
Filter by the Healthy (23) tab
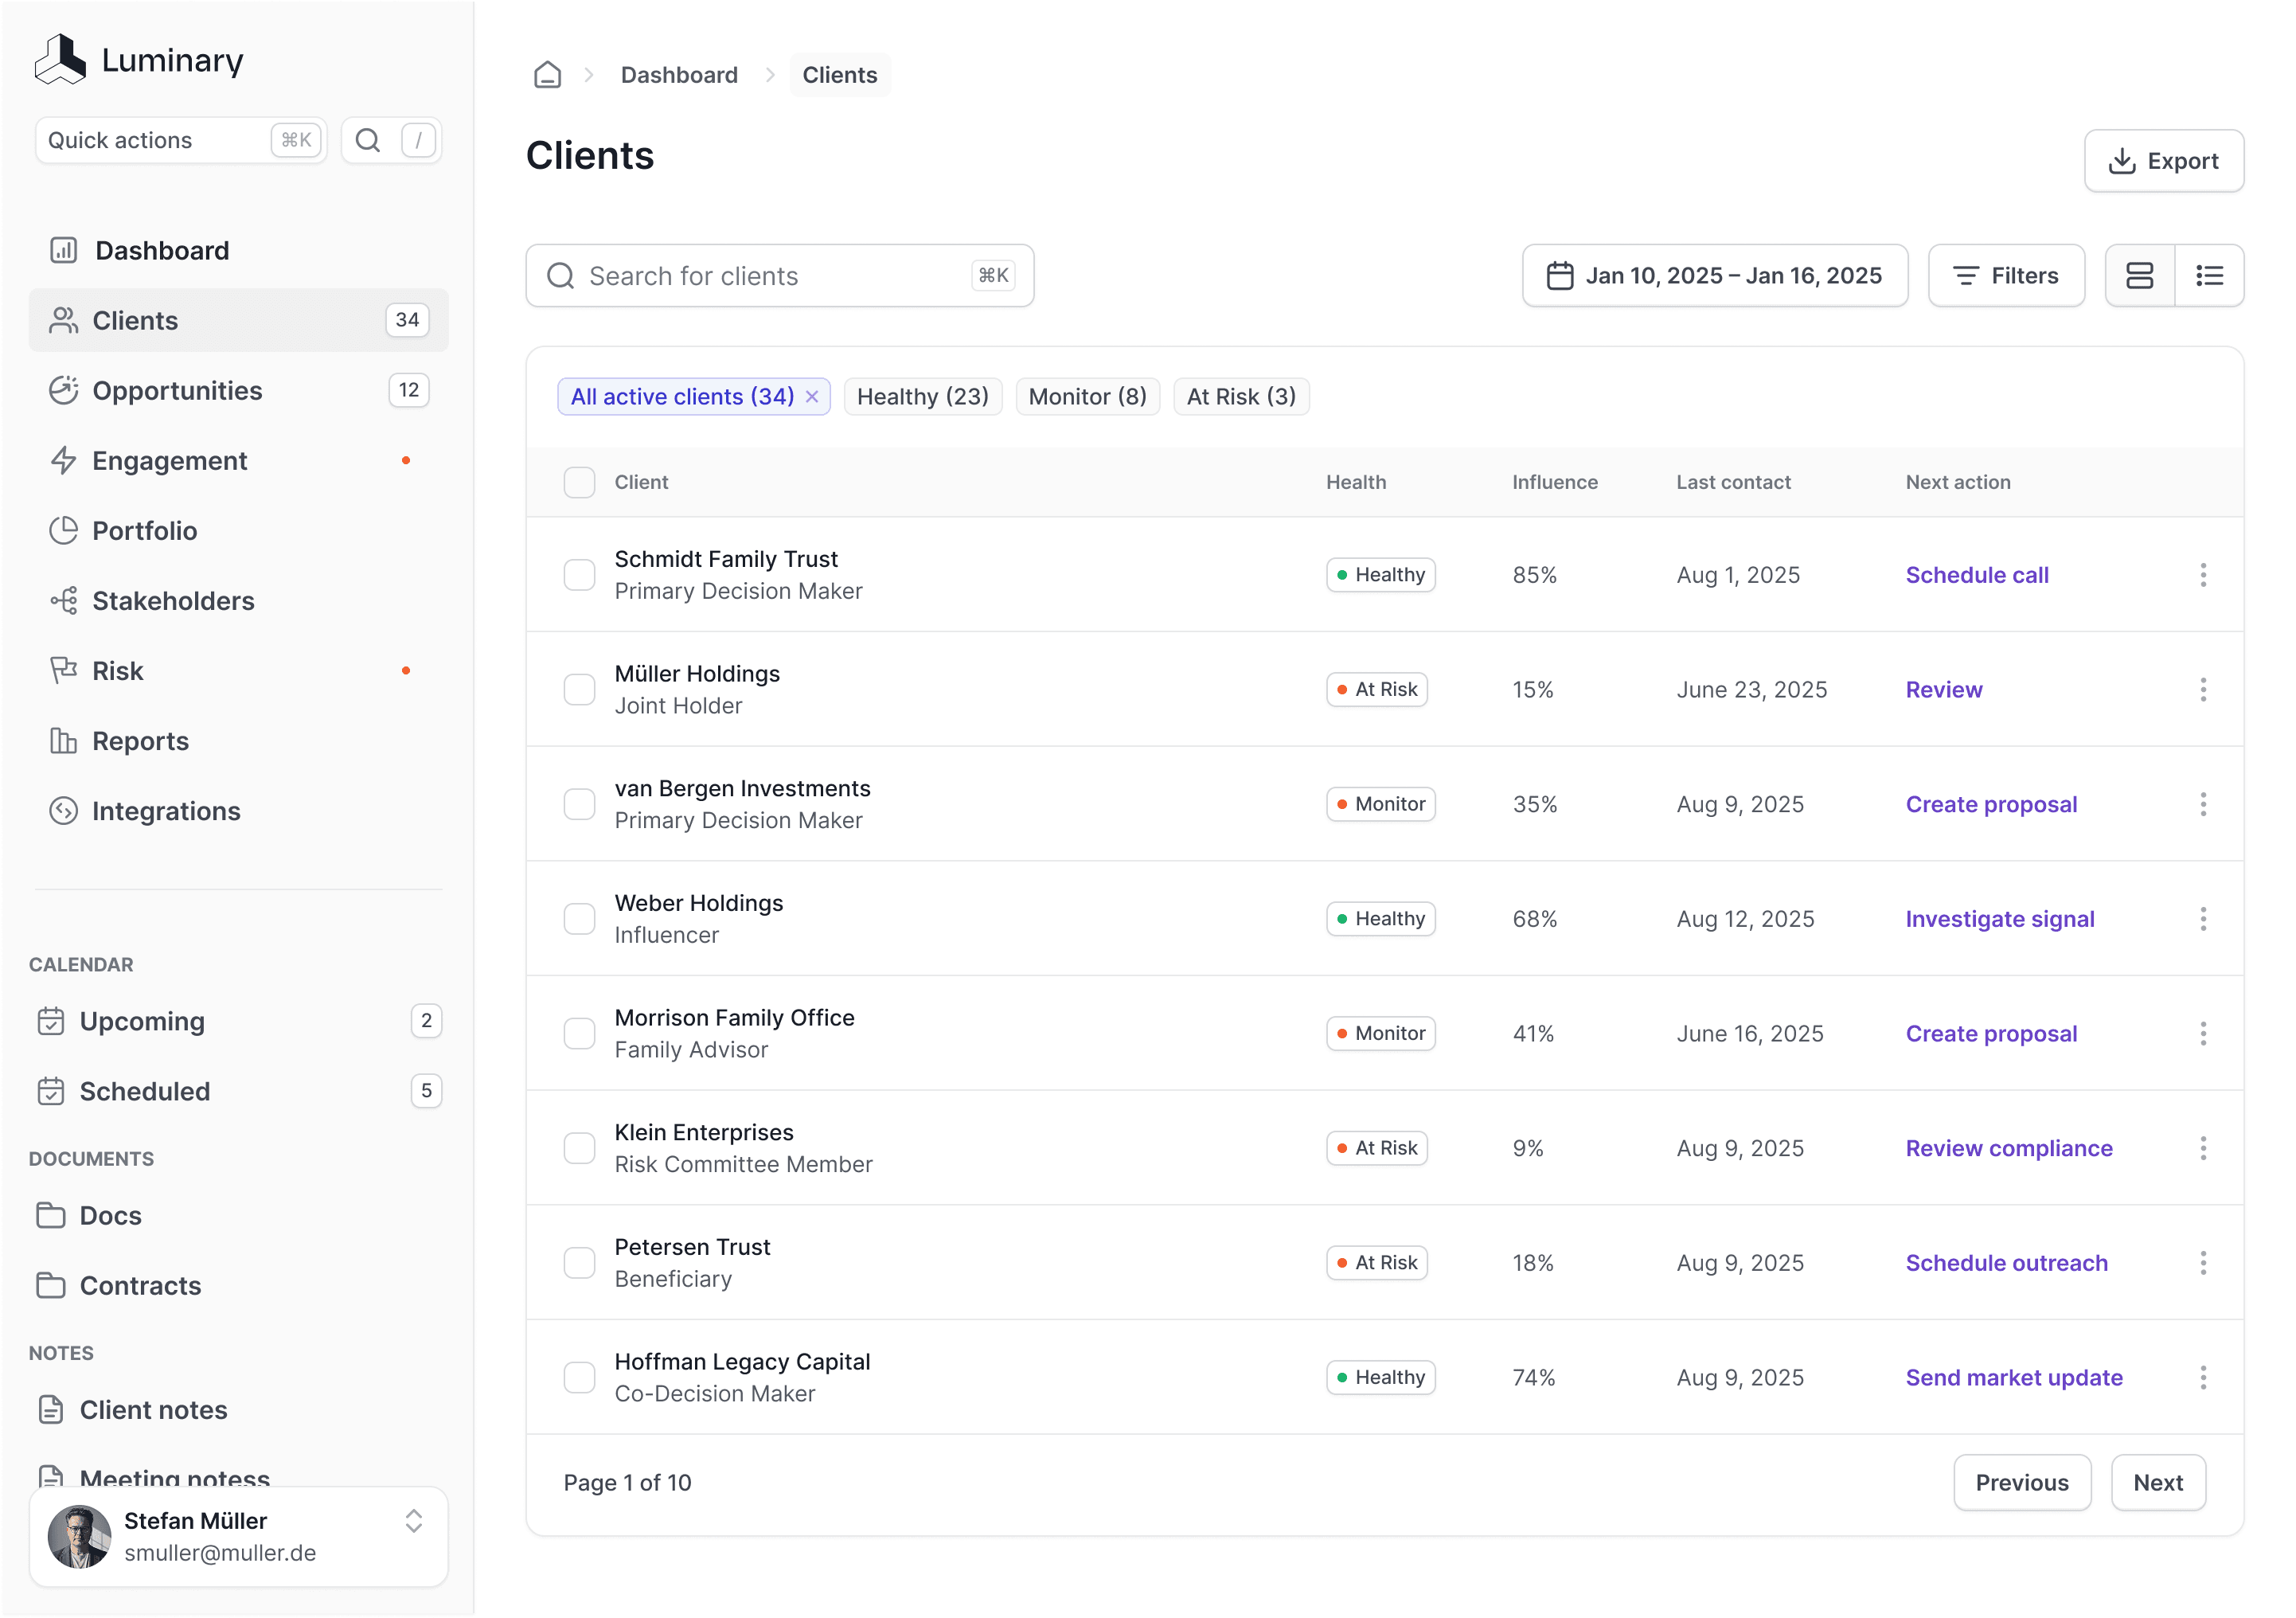[922, 397]
